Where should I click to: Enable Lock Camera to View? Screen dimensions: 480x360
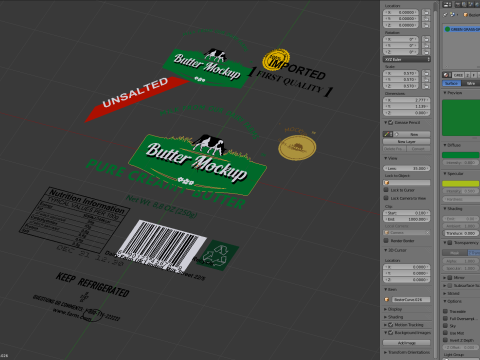point(386,198)
